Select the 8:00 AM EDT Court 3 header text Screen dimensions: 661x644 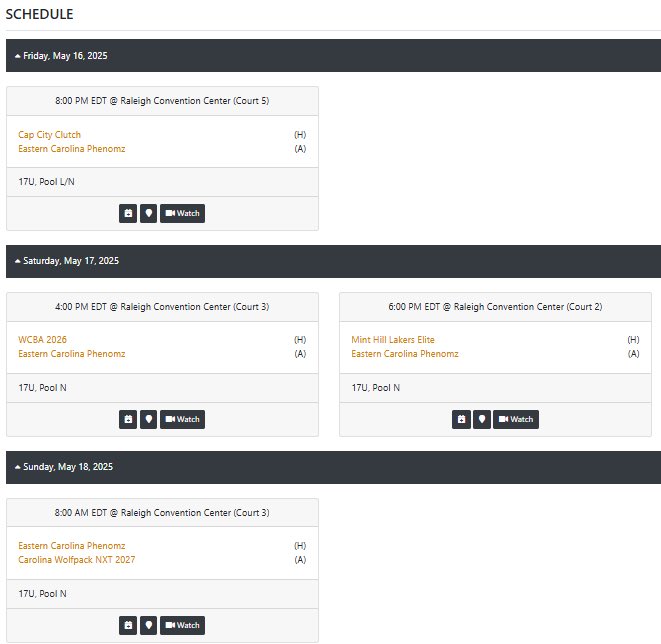coord(162,513)
